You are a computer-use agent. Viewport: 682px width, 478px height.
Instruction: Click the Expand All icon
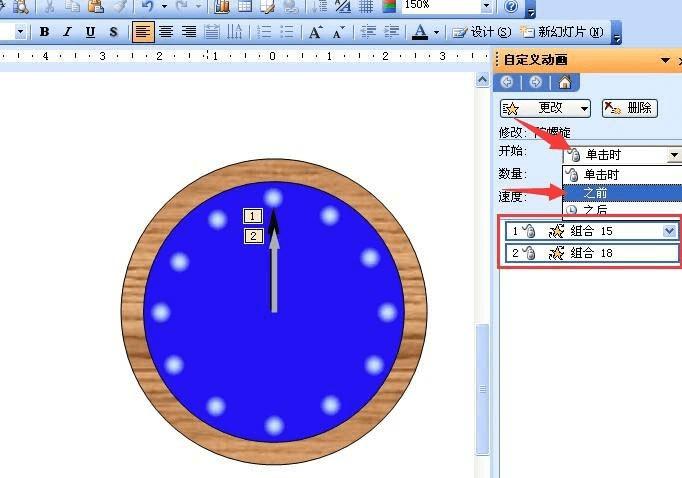pyautogui.click(x=321, y=6)
